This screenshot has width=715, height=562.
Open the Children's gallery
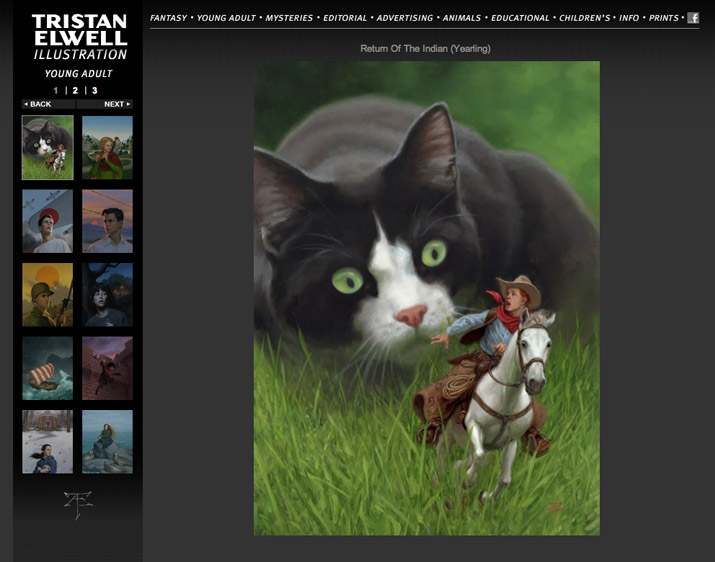(x=584, y=18)
